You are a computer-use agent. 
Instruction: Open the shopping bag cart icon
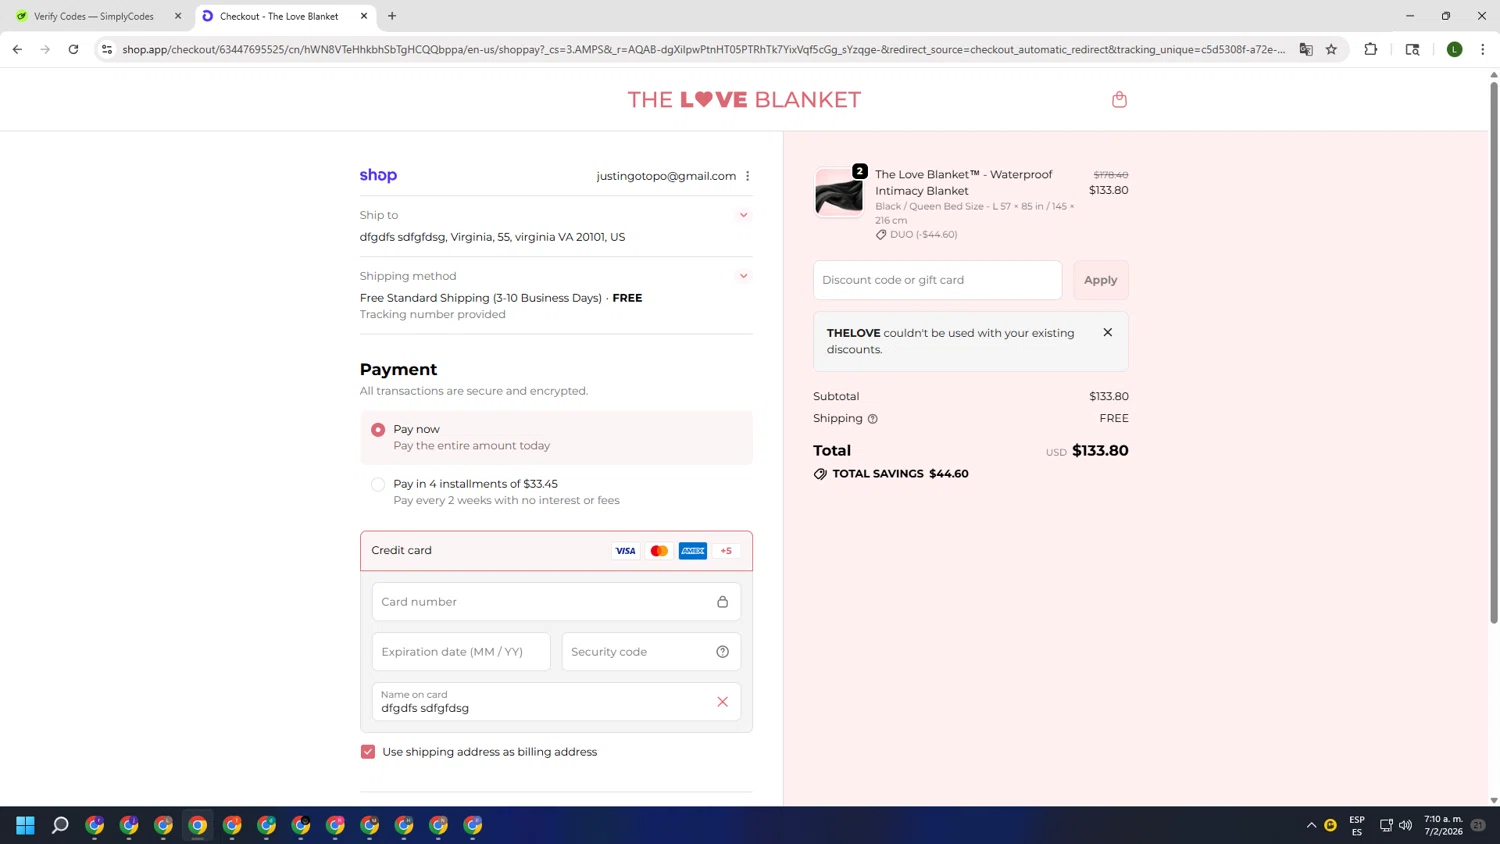pos(1119,99)
